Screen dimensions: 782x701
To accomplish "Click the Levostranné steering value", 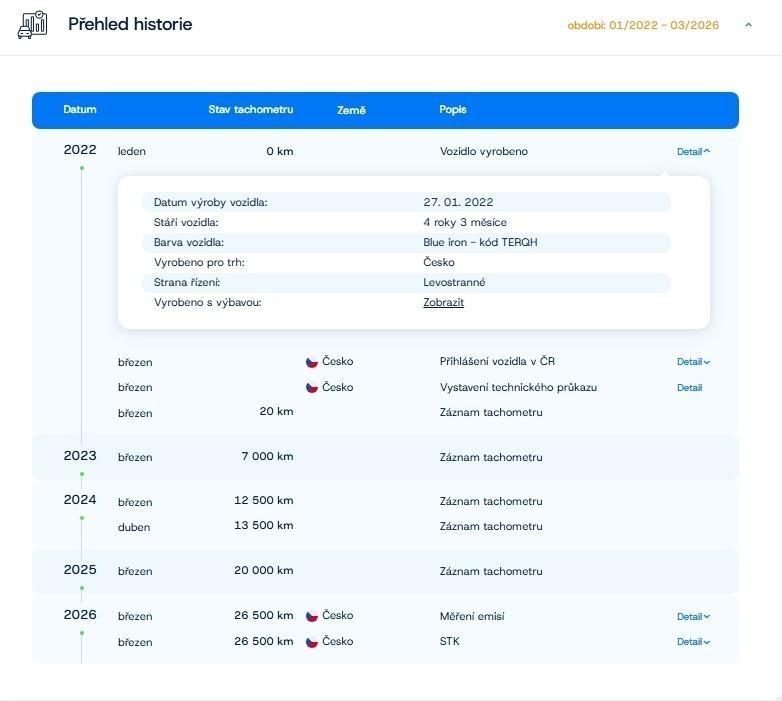I will [x=454, y=282].
